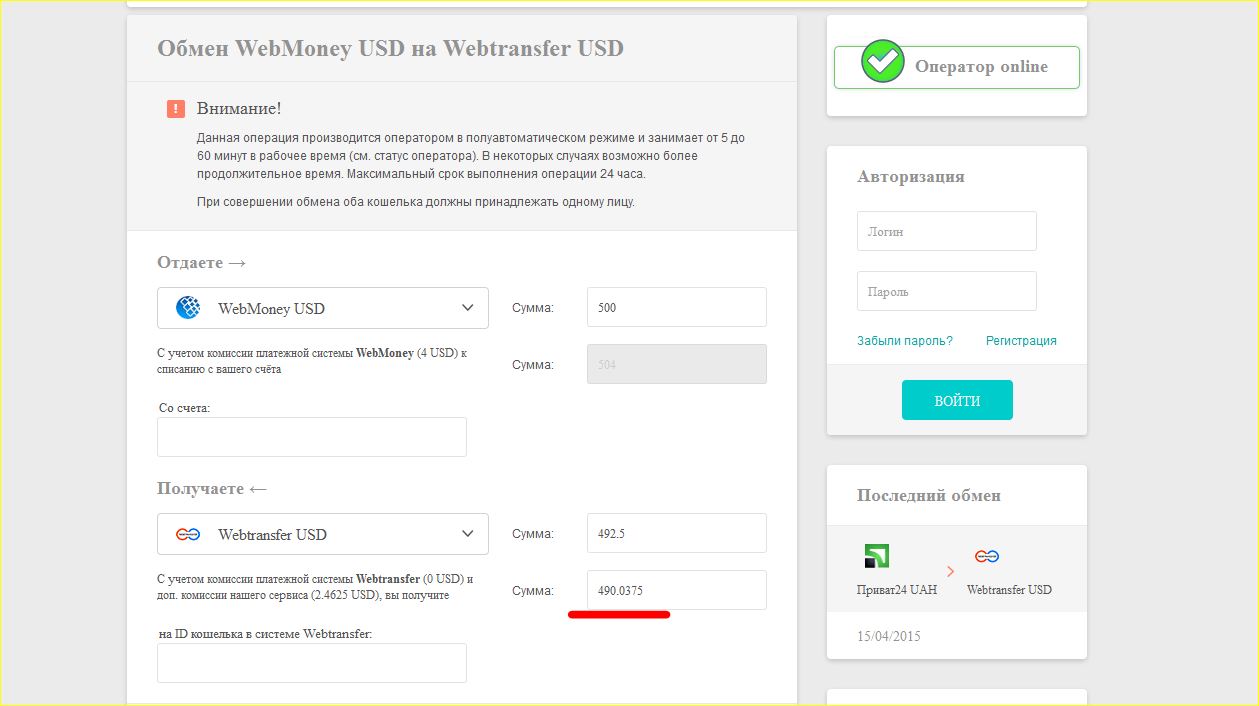Open the Забыли пароль? link
Screen dimensions: 1259x706
pos(905,340)
